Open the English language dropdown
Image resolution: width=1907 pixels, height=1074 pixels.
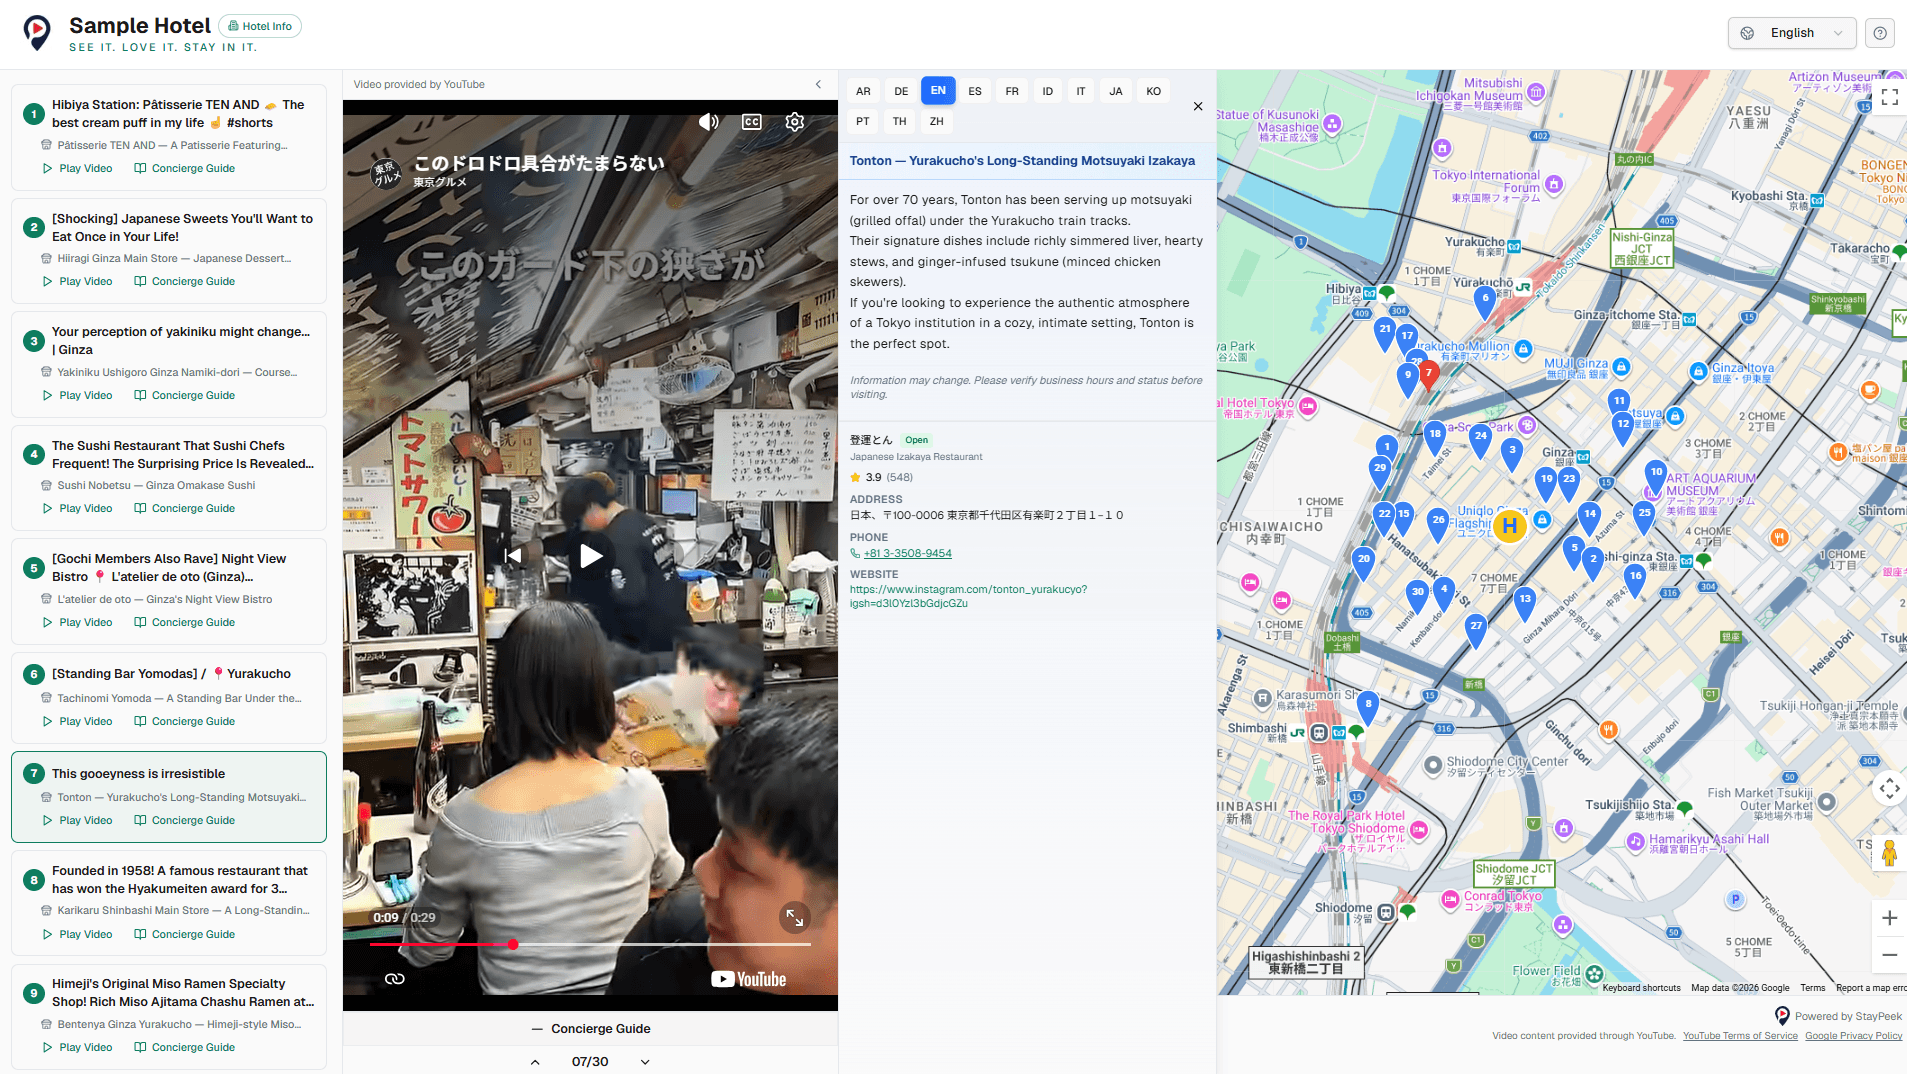[1792, 33]
